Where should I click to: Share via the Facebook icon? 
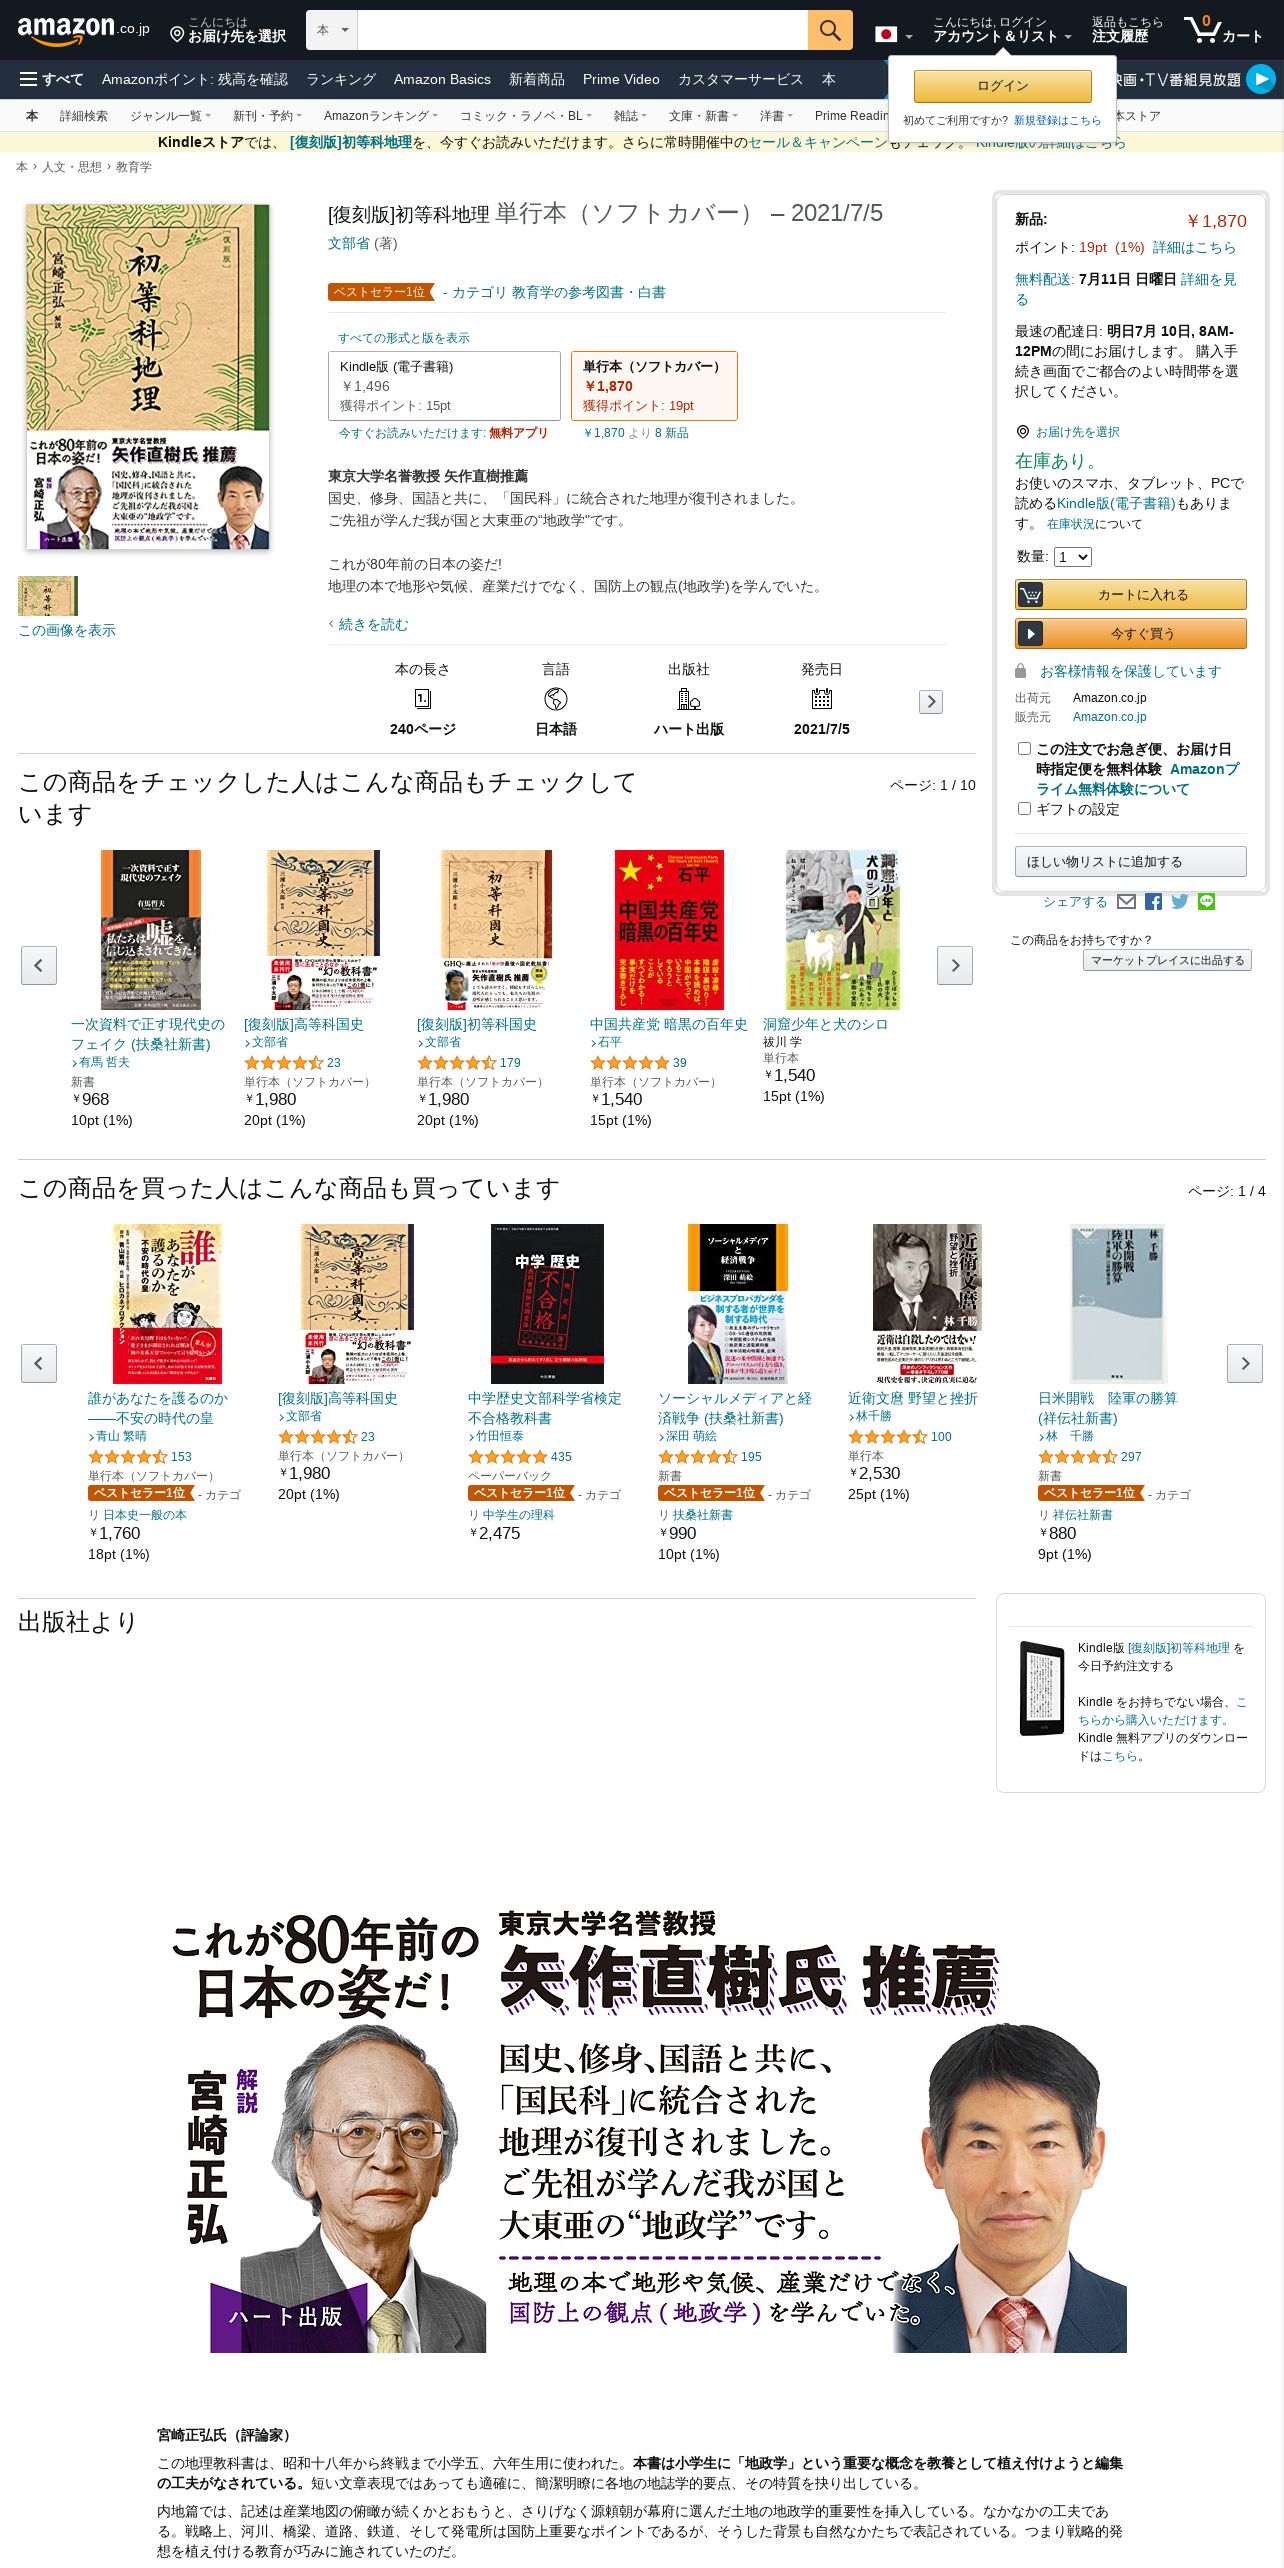click(1153, 902)
